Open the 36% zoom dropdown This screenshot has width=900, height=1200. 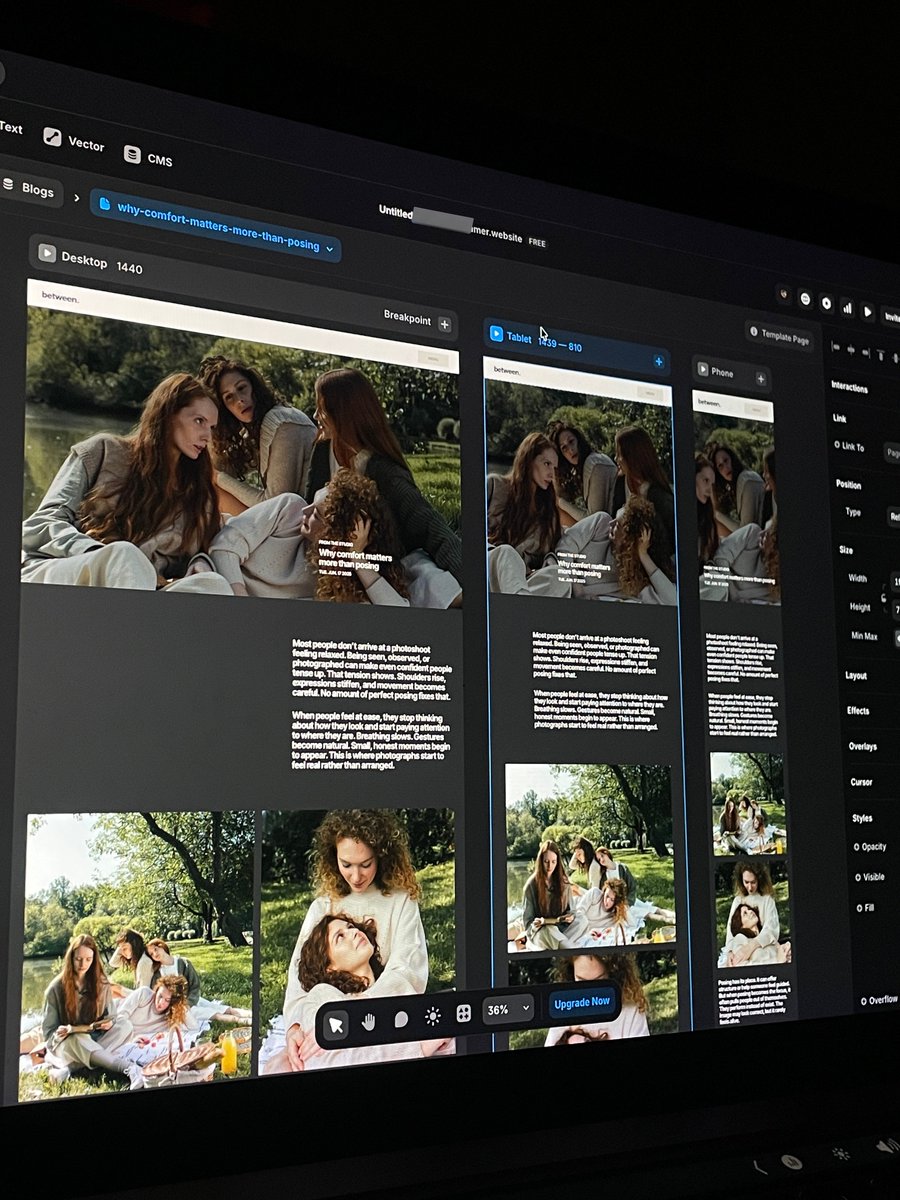point(508,1009)
